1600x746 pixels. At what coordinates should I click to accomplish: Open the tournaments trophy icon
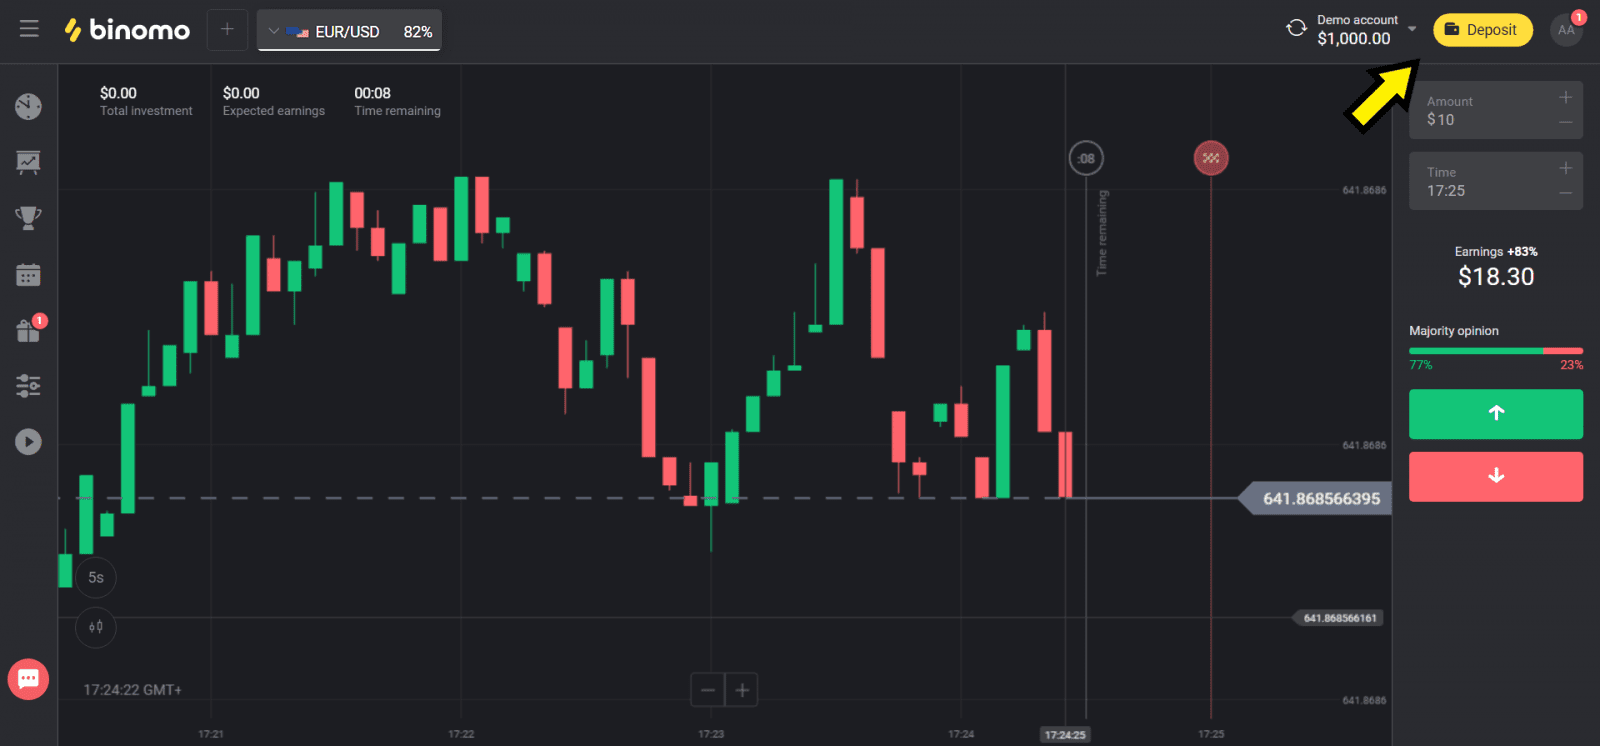click(28, 218)
